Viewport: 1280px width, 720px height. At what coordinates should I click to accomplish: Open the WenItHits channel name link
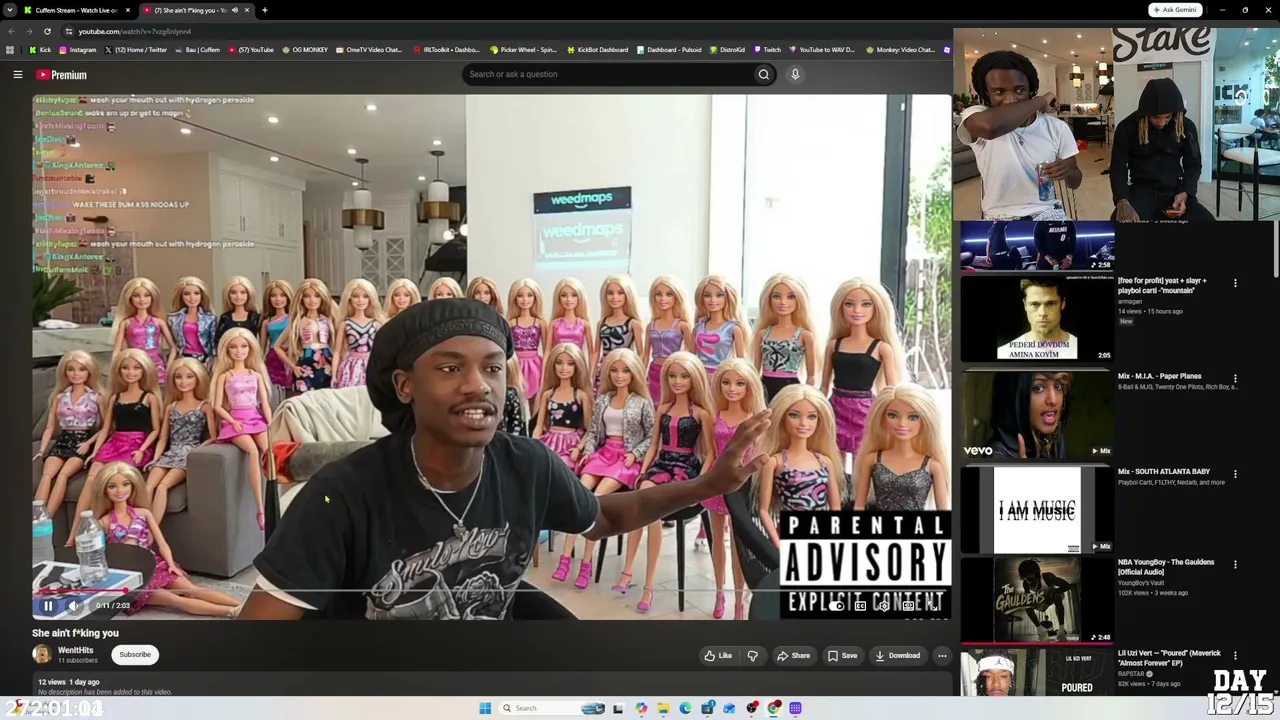[76, 650]
